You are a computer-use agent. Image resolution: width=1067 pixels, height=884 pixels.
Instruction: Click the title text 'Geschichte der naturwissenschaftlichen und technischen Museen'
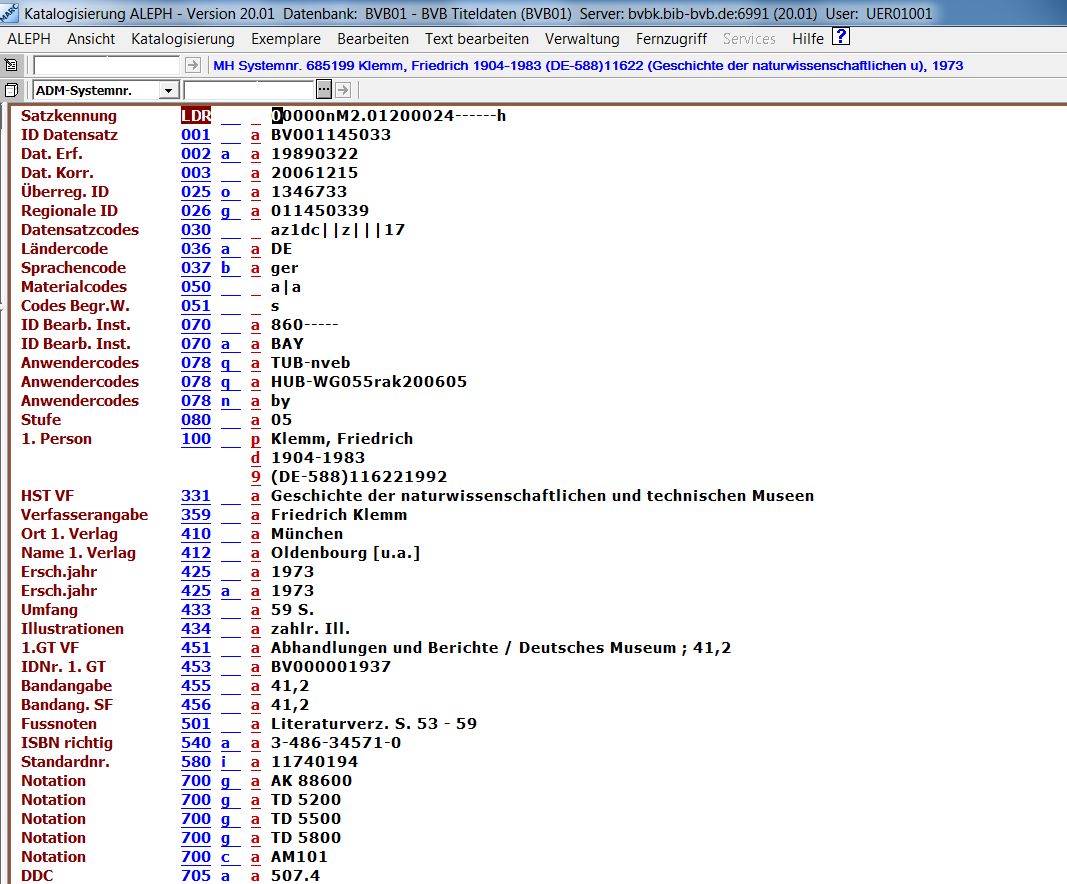pos(542,496)
